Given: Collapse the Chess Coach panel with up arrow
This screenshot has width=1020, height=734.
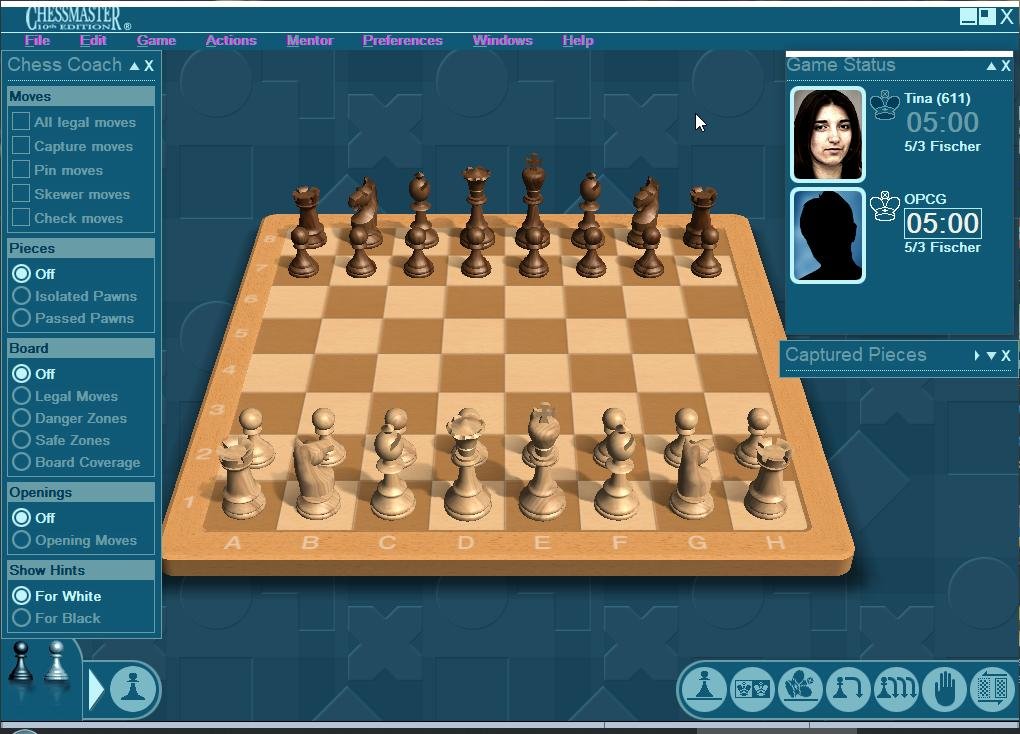Looking at the screenshot, I should point(134,66).
